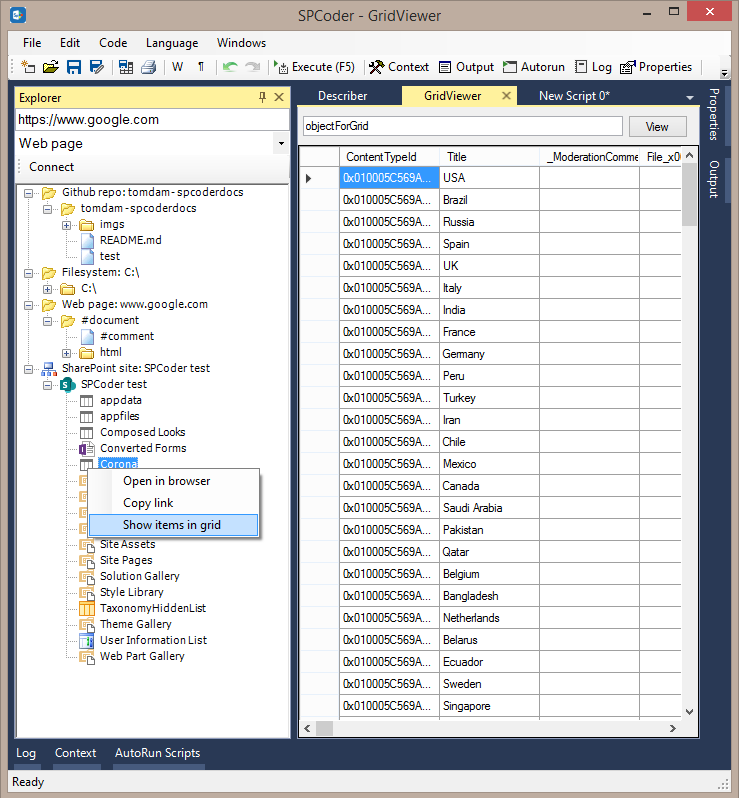Click the URL field with https://www.google.com
The image size is (739, 803).
[152, 120]
